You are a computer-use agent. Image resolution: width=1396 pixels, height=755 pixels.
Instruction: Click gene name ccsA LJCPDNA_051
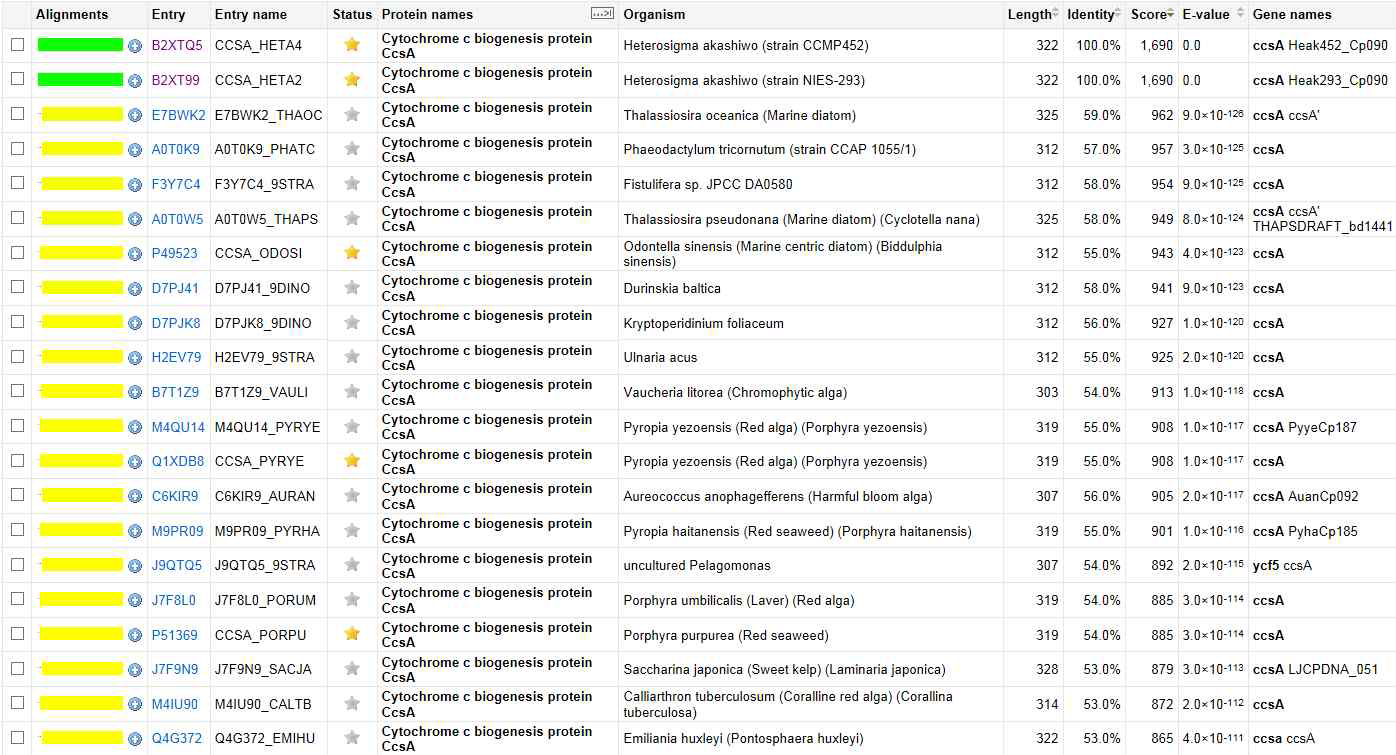1315,669
